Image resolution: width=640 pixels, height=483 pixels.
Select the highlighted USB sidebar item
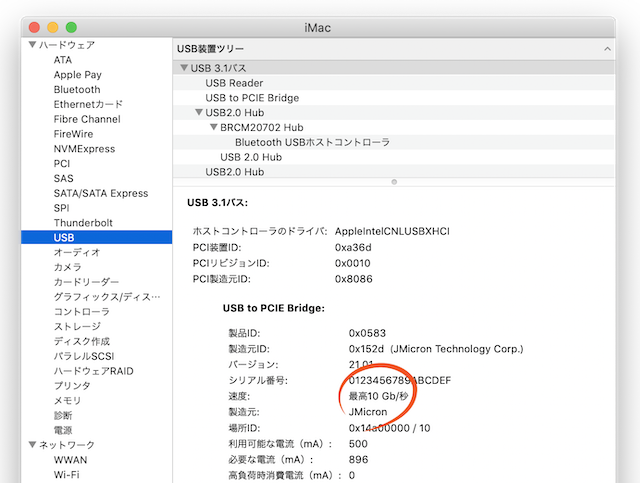pos(96,237)
